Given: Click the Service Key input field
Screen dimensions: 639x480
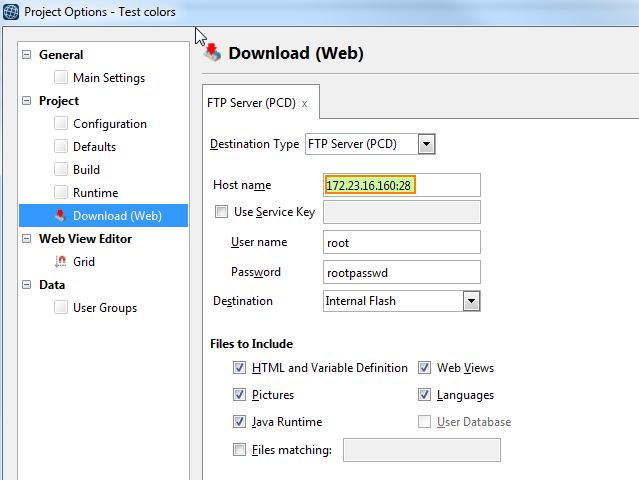Looking at the screenshot, I should pyautogui.click(x=402, y=212).
